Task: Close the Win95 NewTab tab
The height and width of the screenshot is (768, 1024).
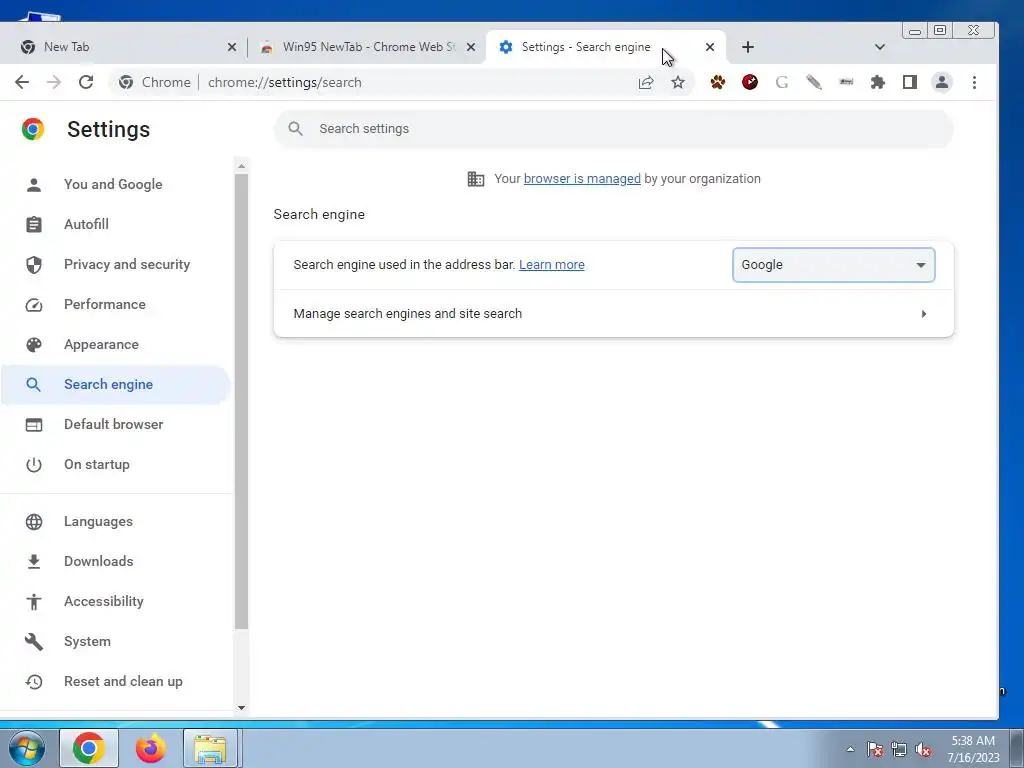Action: tap(471, 47)
